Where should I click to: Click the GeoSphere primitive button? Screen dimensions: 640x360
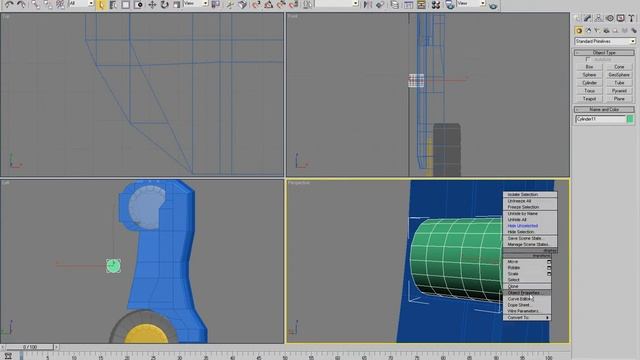619,75
